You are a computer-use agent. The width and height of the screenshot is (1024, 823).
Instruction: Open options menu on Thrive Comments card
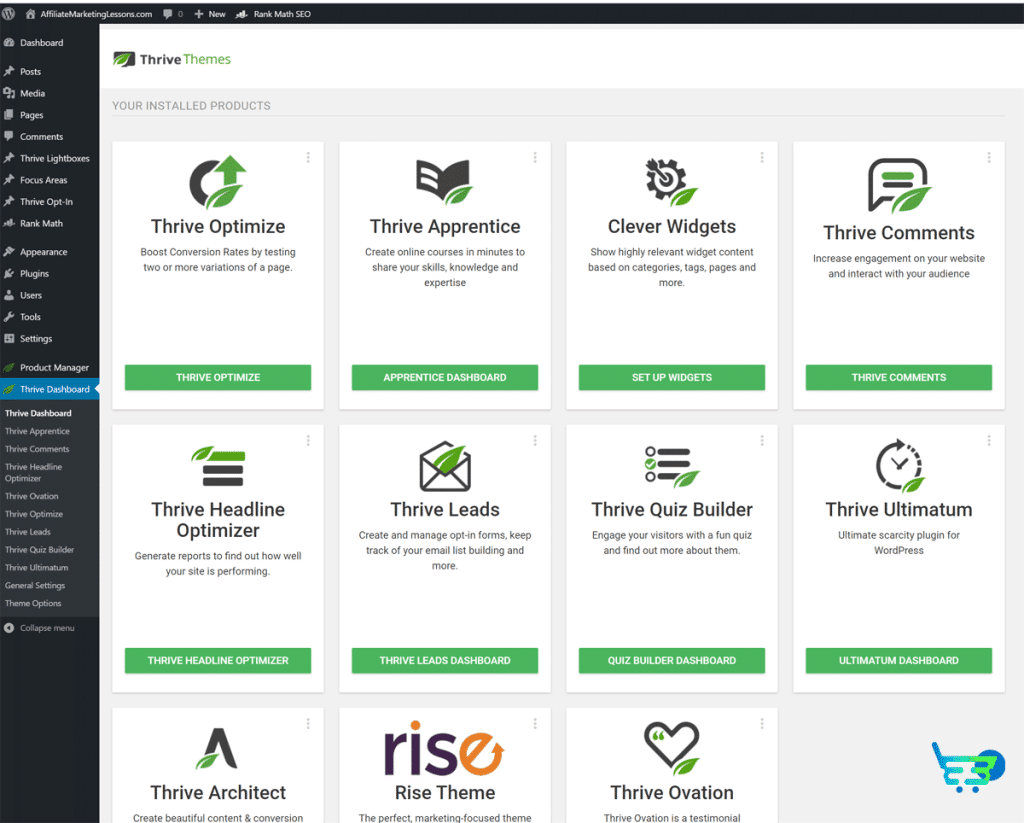click(x=989, y=157)
